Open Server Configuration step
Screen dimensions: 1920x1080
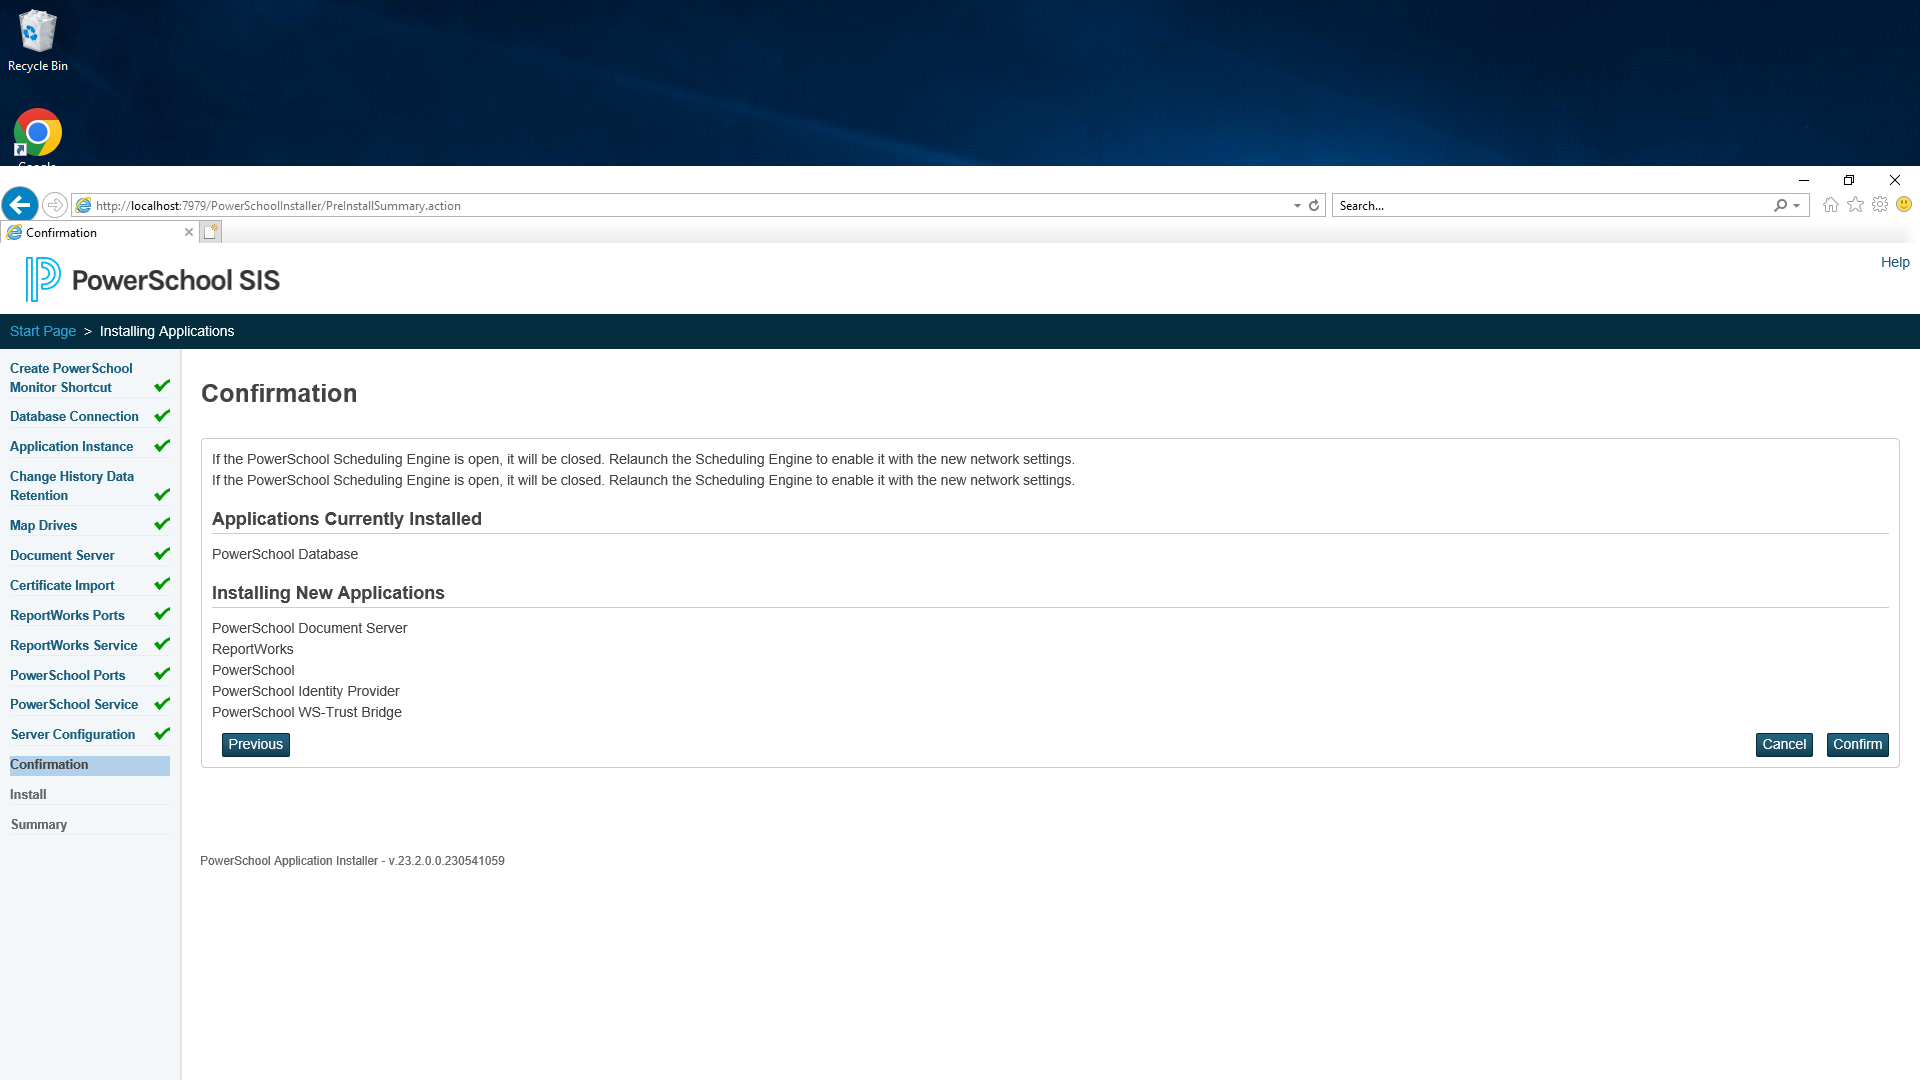(73, 735)
